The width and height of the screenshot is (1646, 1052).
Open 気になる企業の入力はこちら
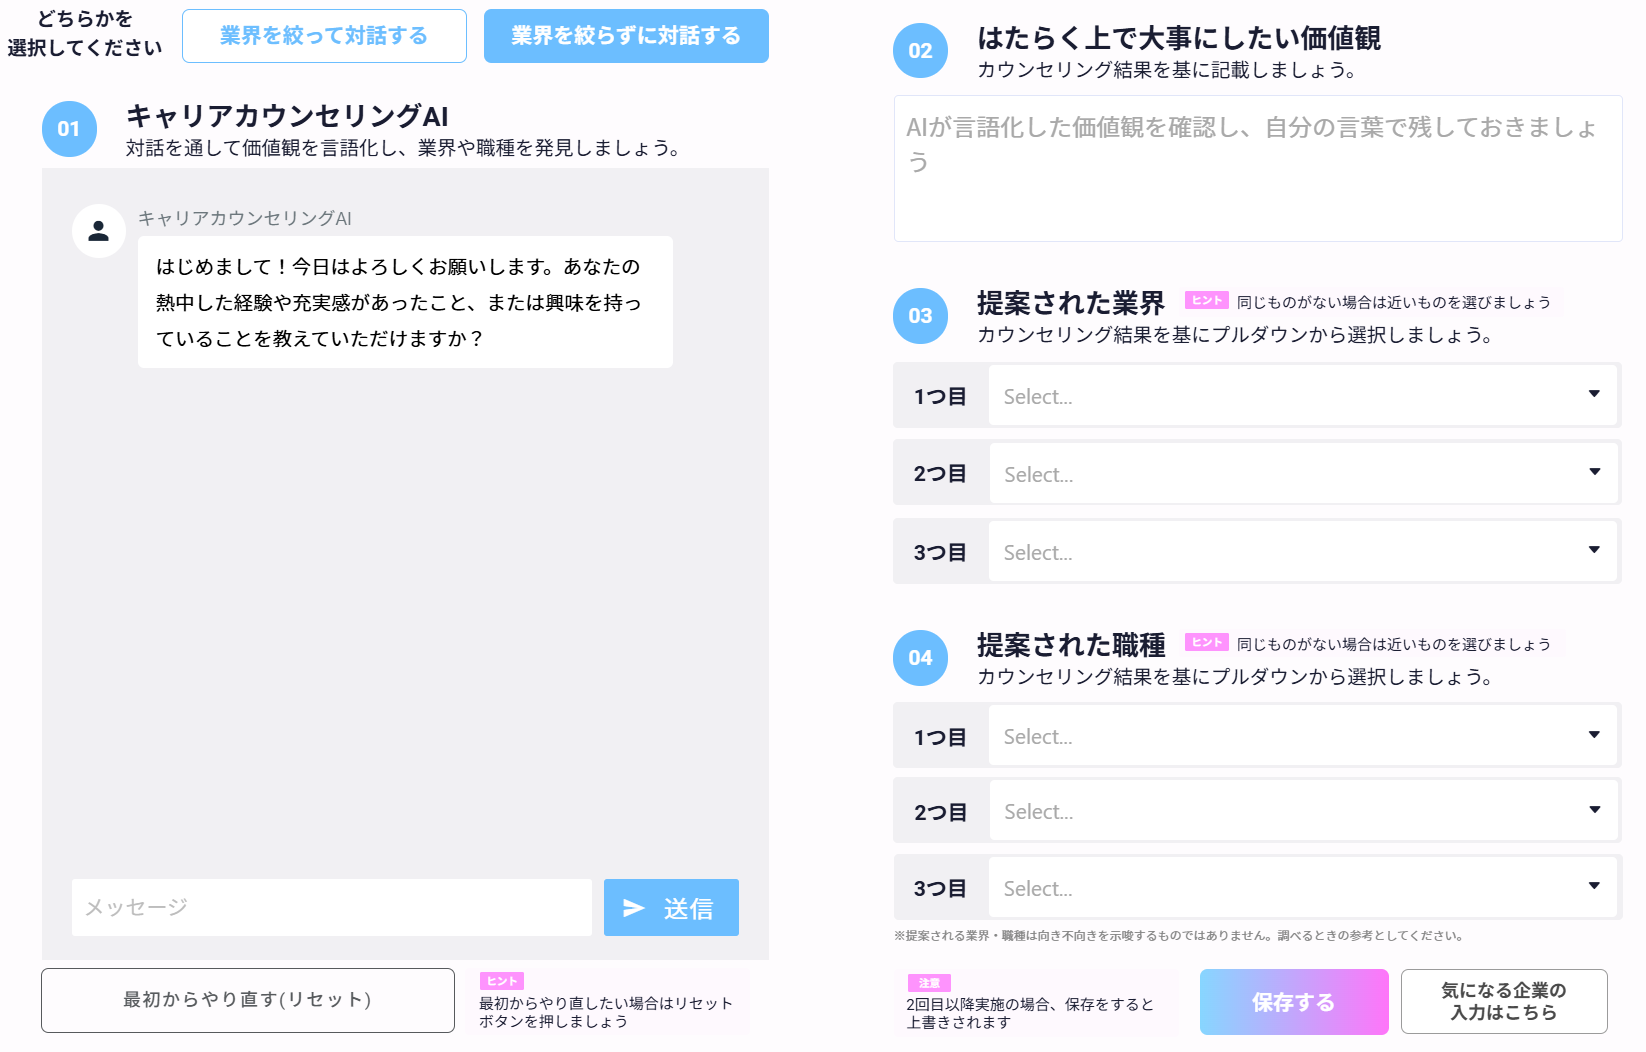[x=1503, y=1001]
